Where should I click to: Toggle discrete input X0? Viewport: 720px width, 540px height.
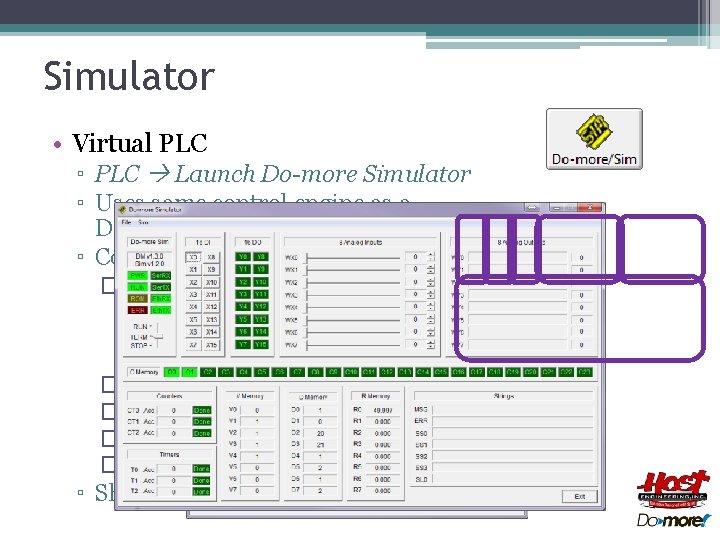193,258
